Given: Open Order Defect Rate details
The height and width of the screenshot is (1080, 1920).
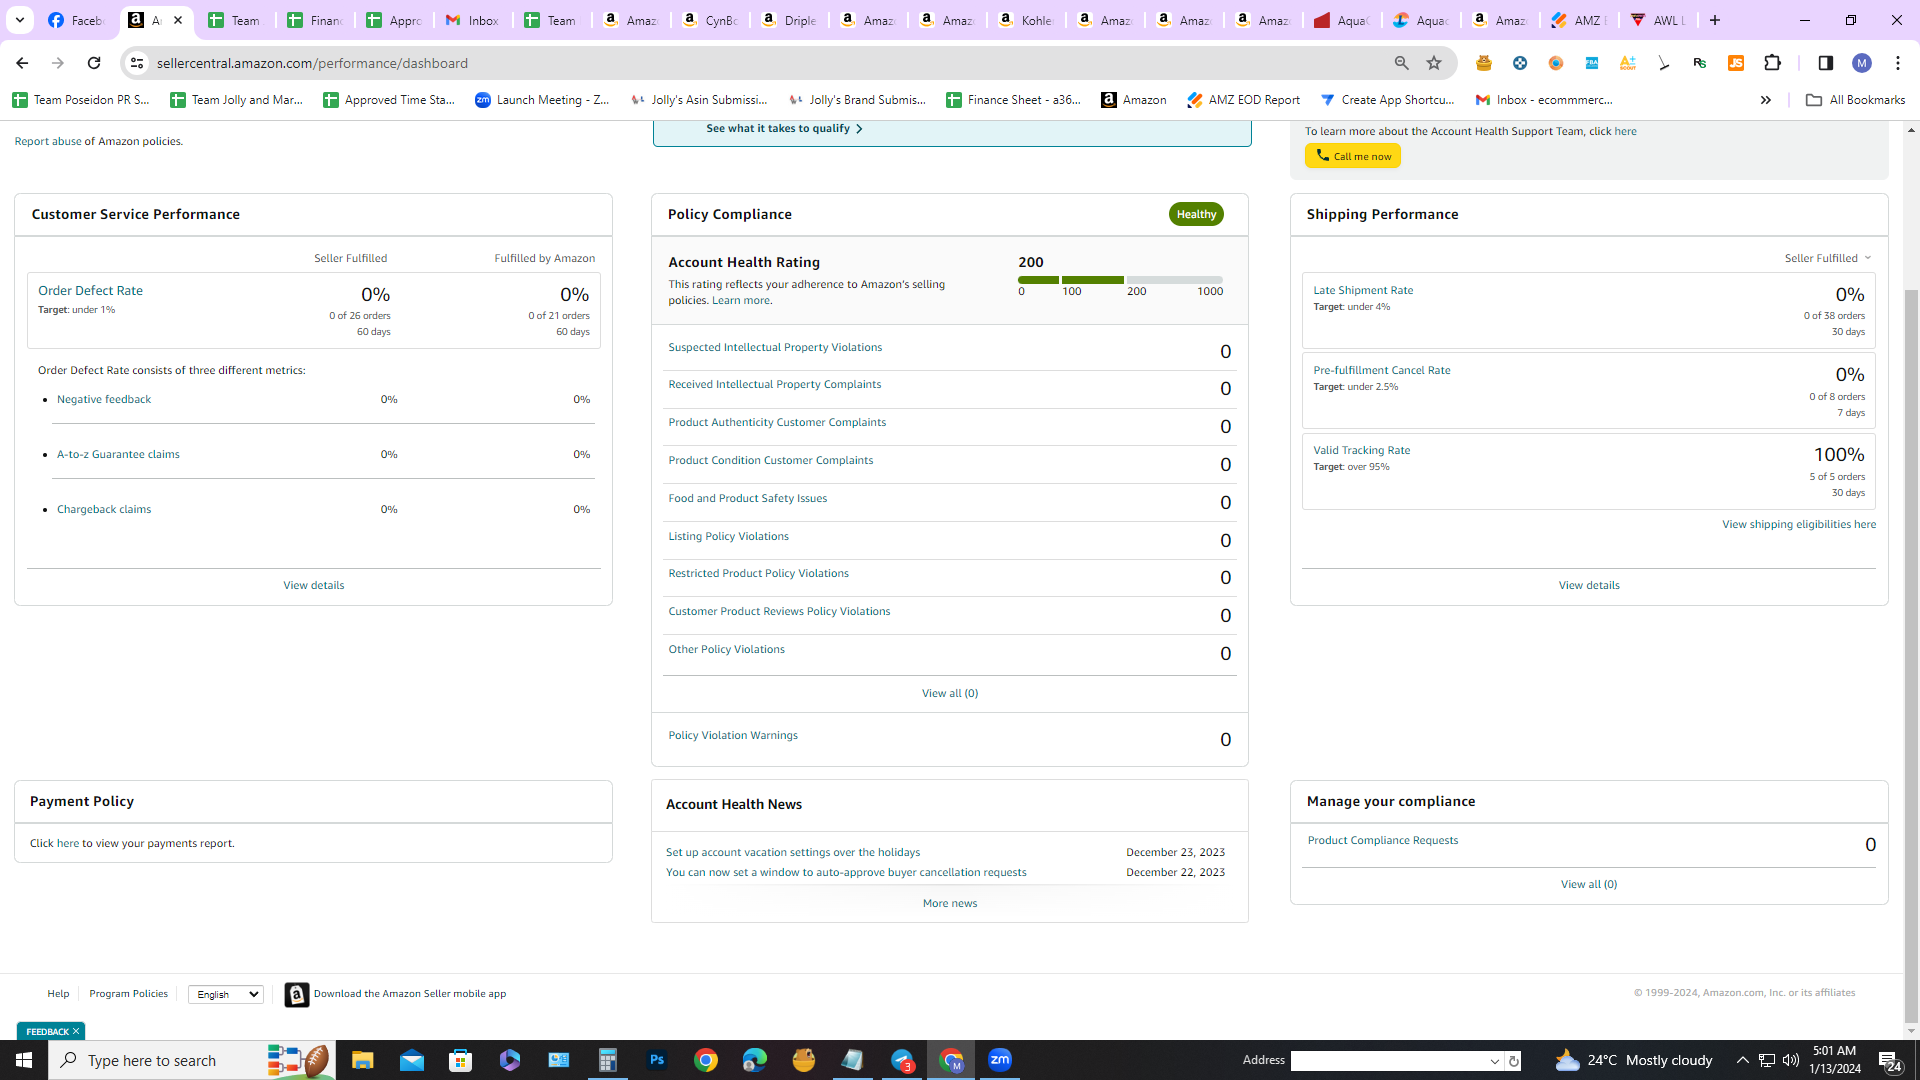Looking at the screenshot, I should [x=90, y=291].
